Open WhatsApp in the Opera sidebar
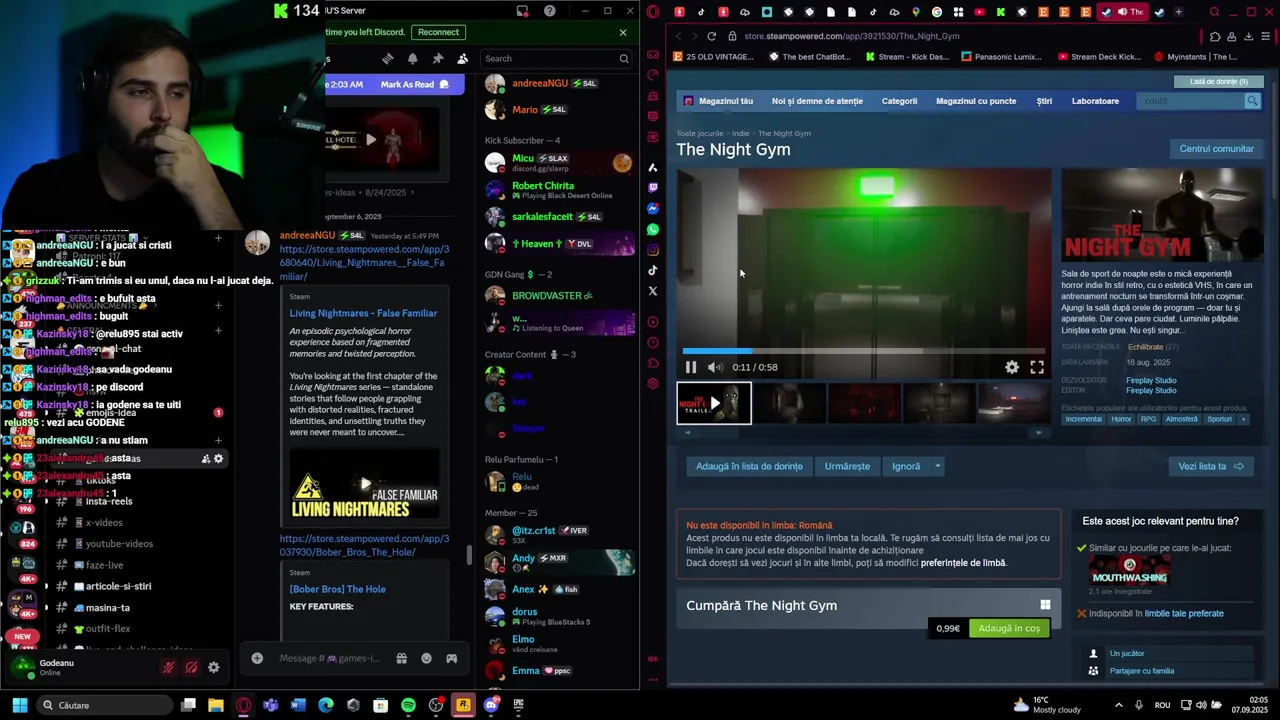This screenshot has height=720, width=1280. coord(653,229)
